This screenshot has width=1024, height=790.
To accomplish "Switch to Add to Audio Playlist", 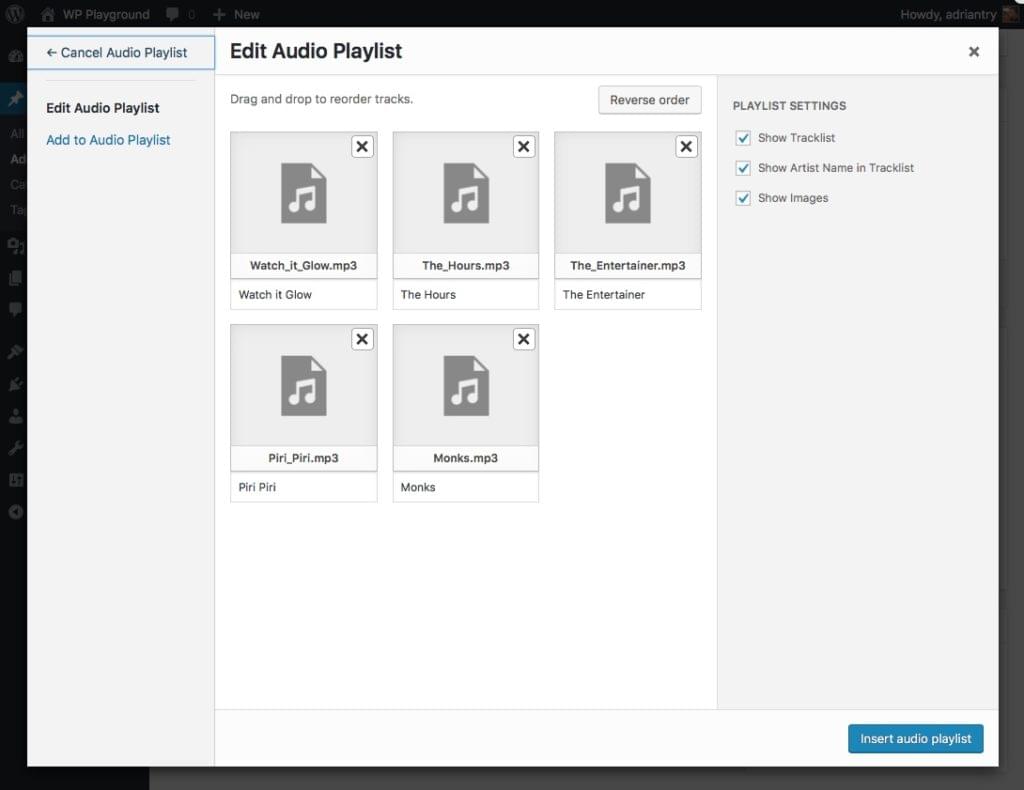I will click(x=108, y=139).
